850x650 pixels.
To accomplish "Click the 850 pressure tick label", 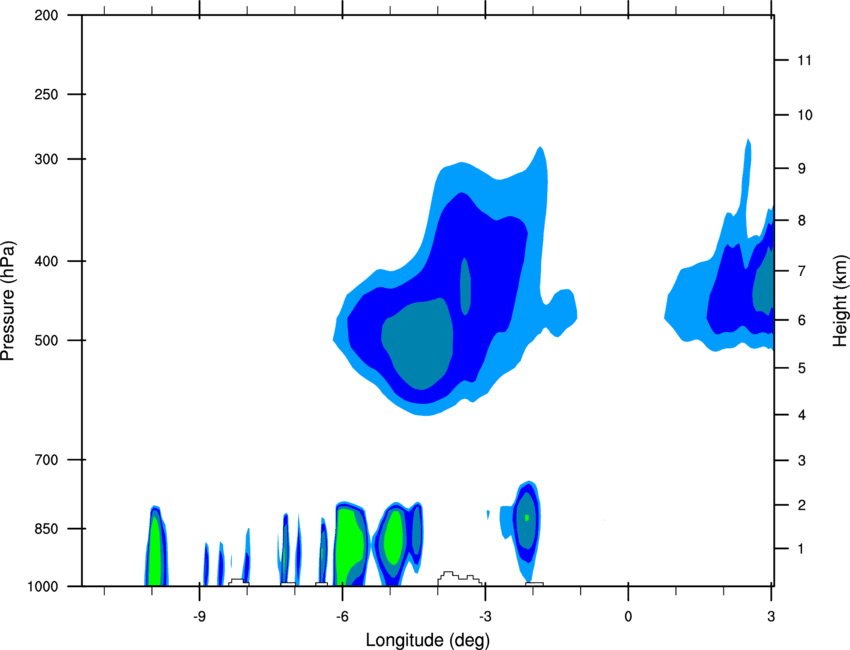I will pos(46,529).
